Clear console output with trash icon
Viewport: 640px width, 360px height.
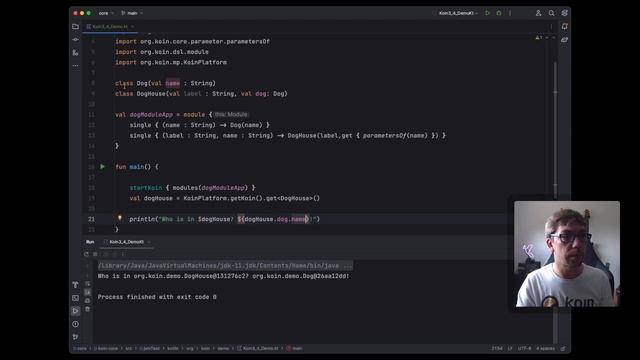point(88,309)
